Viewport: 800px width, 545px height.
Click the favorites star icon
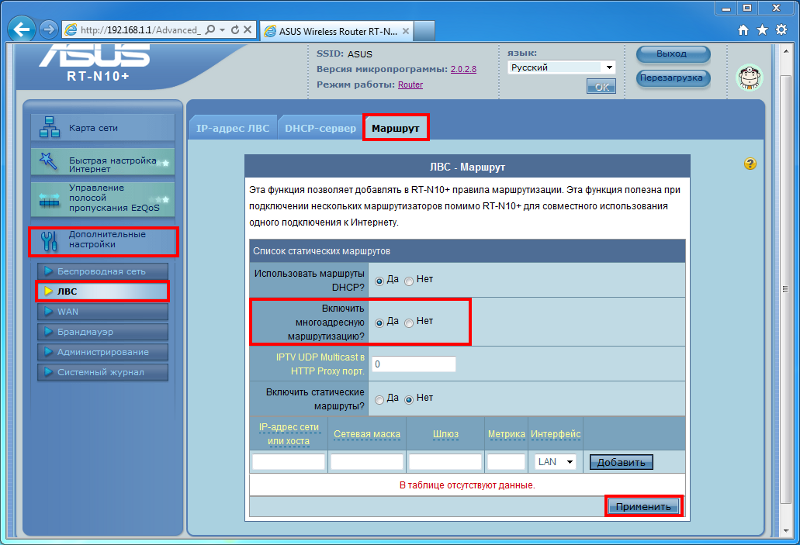[763, 30]
